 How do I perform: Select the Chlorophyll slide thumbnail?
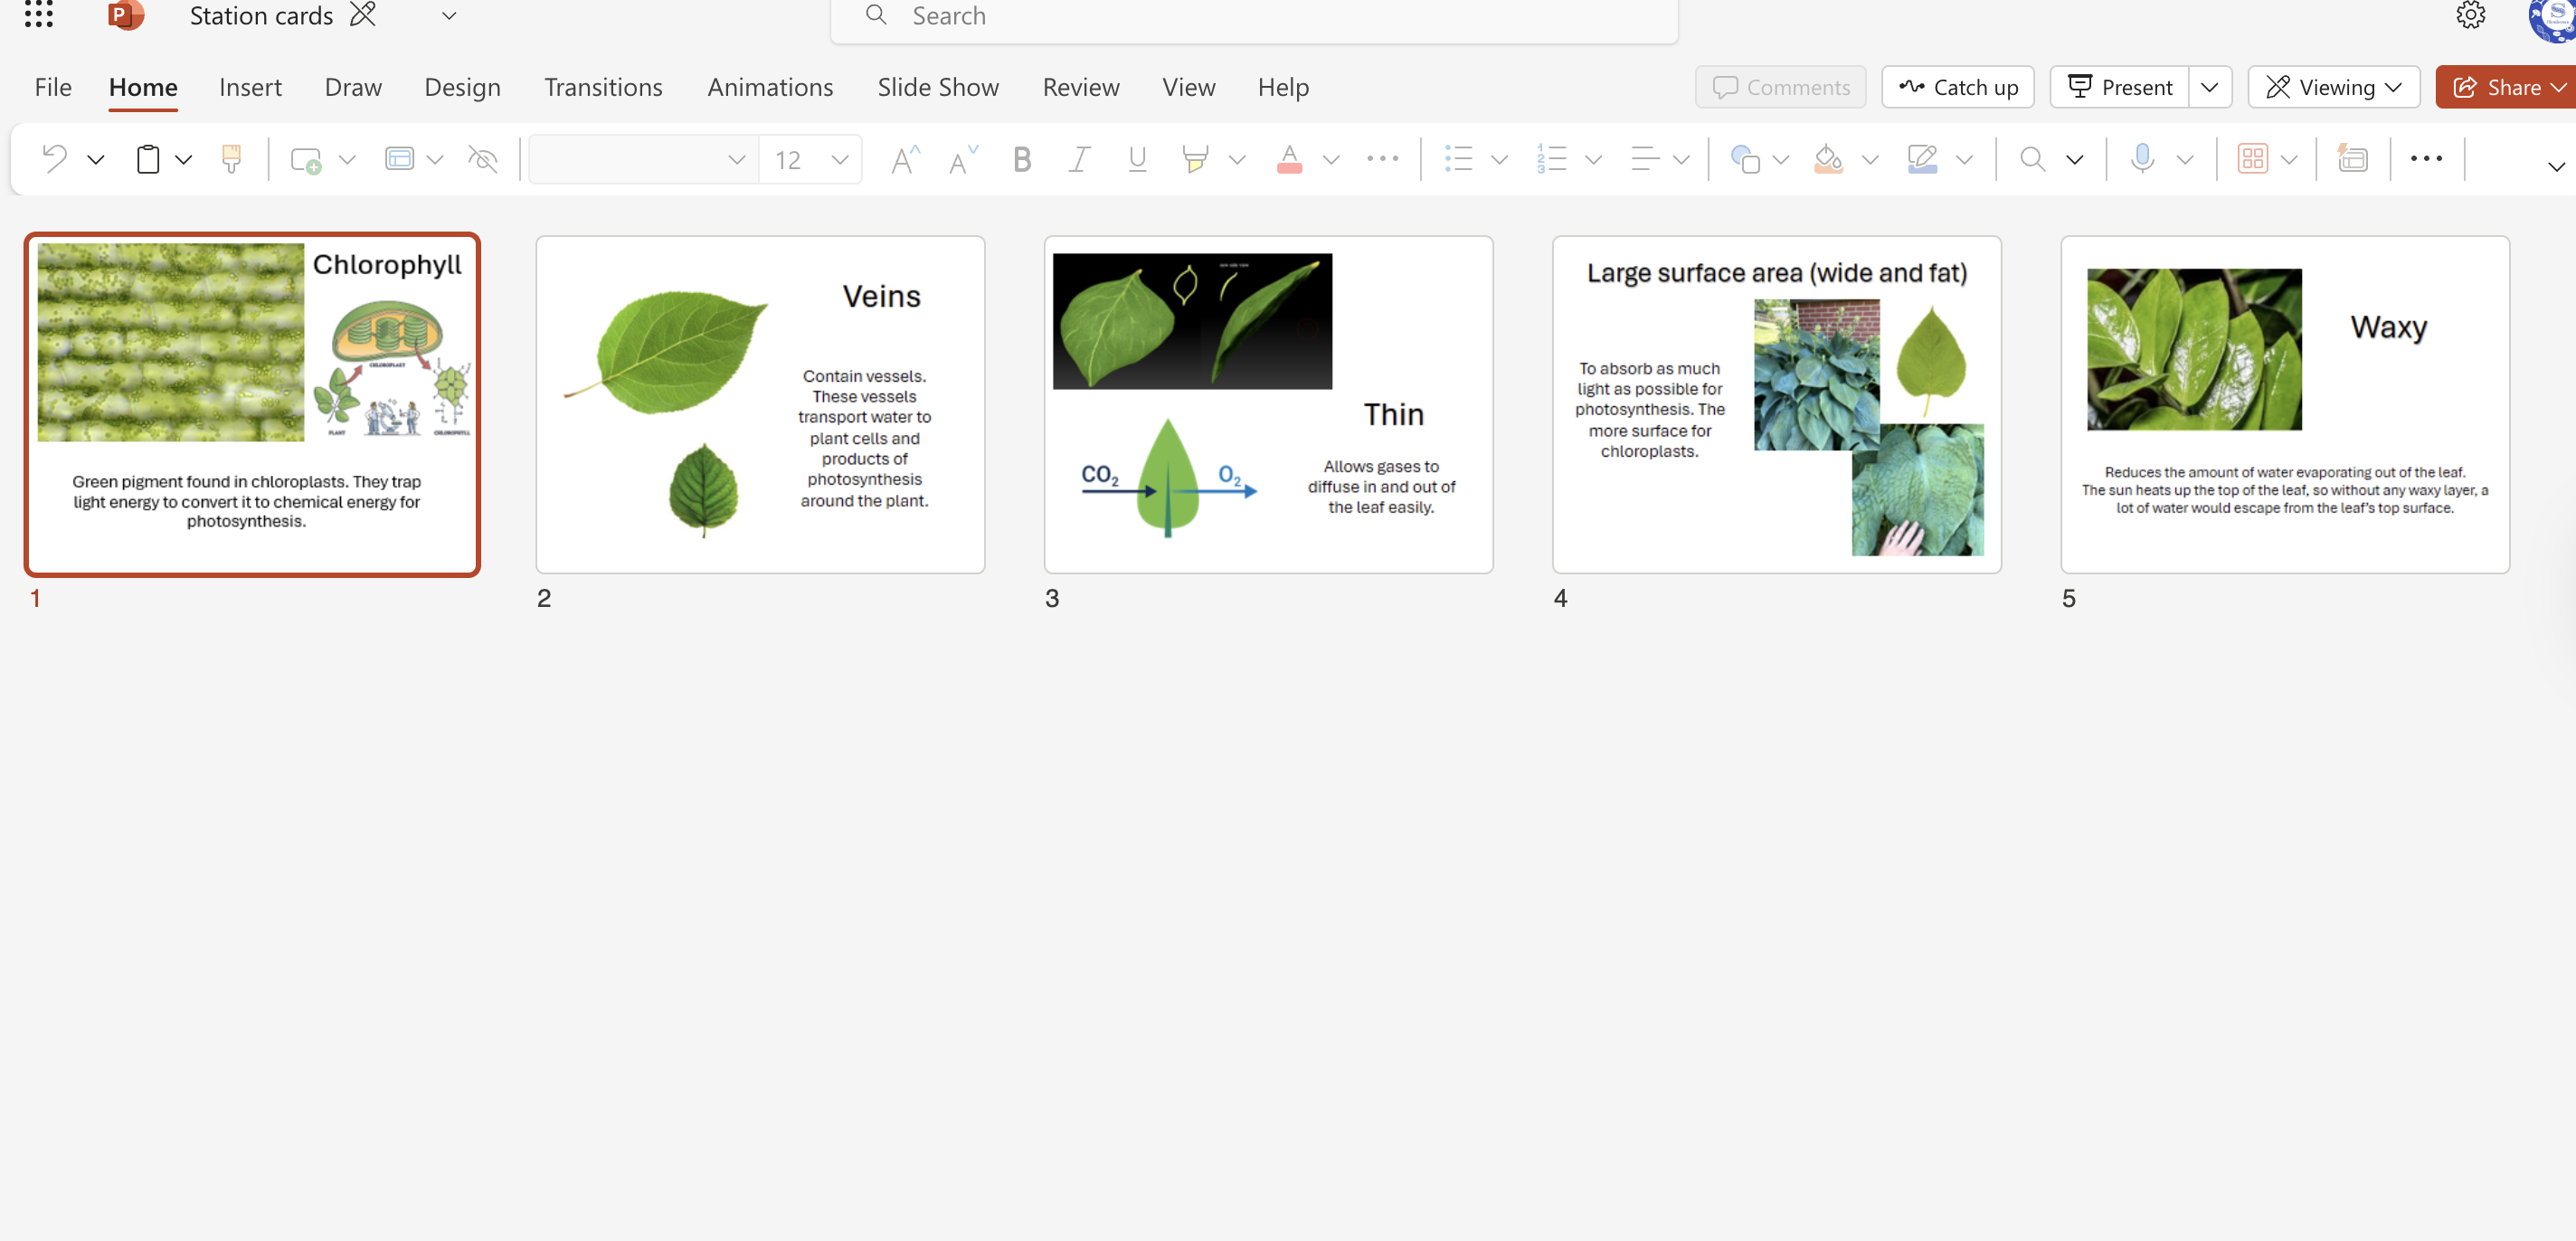click(252, 404)
